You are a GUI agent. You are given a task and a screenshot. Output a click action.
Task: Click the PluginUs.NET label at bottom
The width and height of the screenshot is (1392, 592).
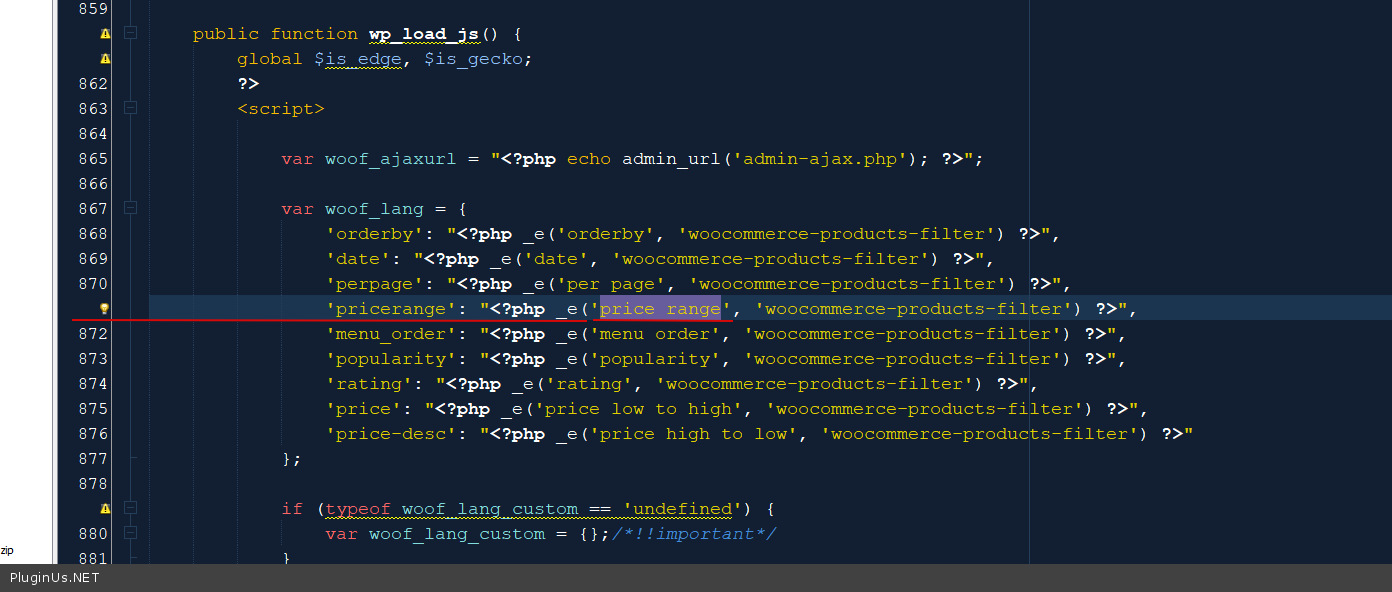coord(54,578)
